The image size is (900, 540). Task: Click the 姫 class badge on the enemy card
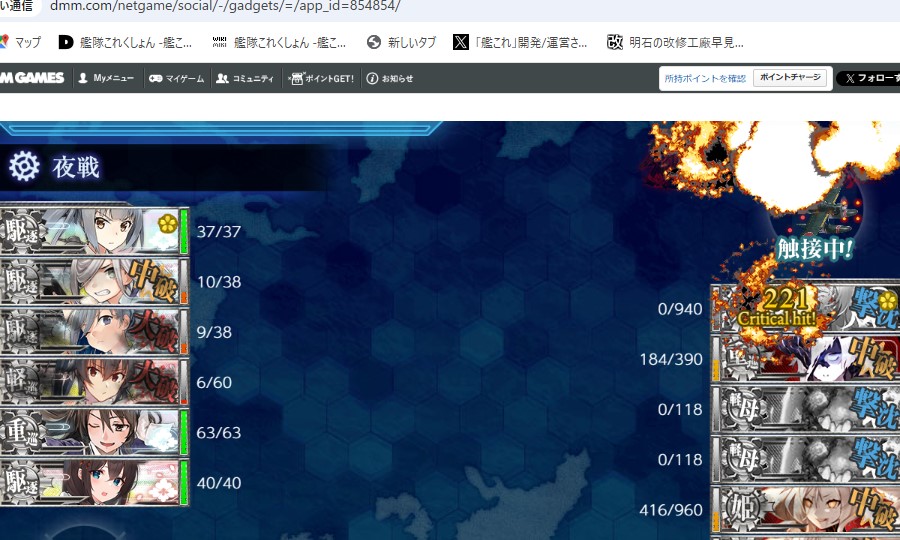(x=743, y=510)
